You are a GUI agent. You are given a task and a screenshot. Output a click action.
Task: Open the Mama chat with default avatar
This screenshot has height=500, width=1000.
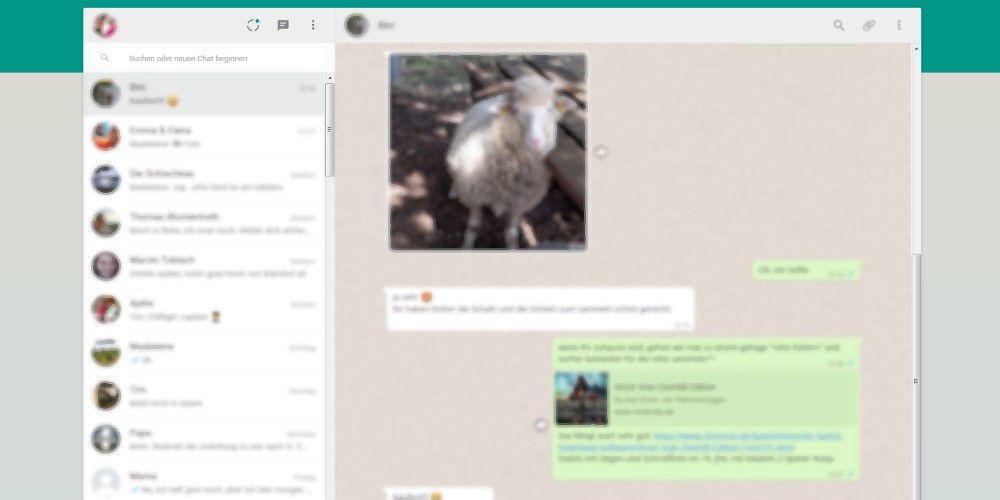pos(203,482)
